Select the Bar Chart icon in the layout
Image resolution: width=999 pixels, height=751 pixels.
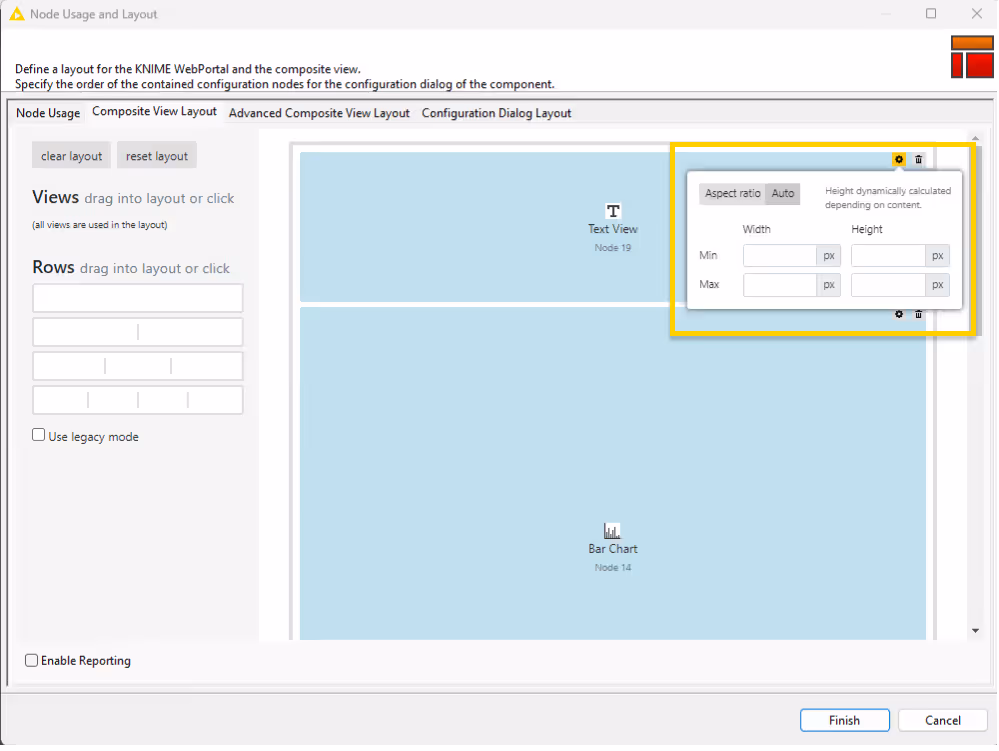click(x=612, y=530)
